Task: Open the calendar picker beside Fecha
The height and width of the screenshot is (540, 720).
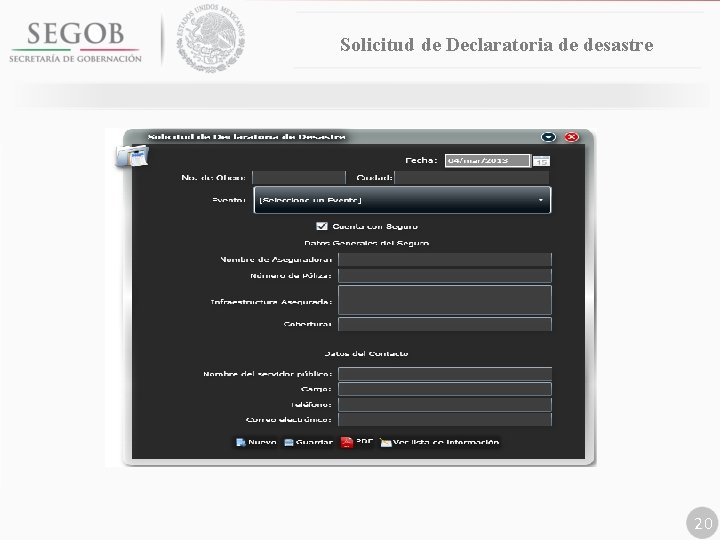Action: [541, 161]
